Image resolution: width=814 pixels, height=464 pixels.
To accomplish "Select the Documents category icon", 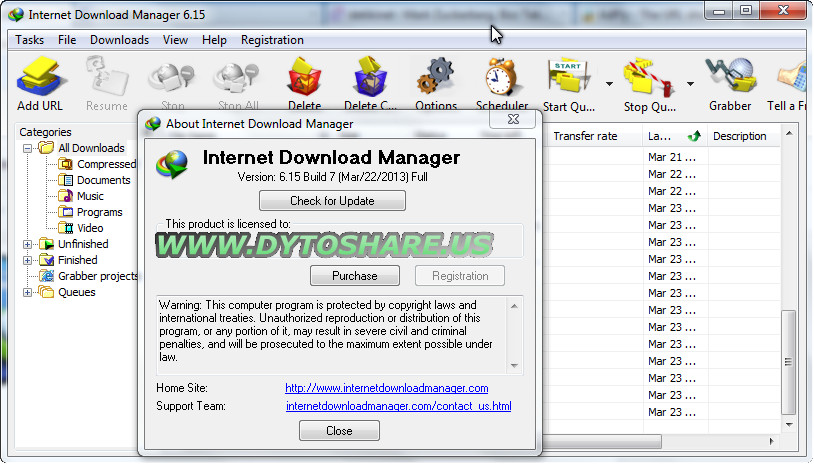I will coord(65,180).
